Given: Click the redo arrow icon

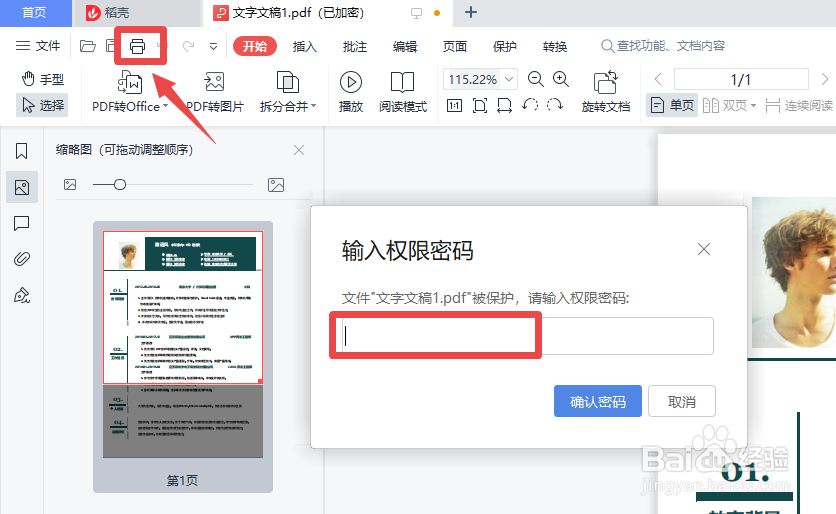Looking at the screenshot, I should coord(188,46).
